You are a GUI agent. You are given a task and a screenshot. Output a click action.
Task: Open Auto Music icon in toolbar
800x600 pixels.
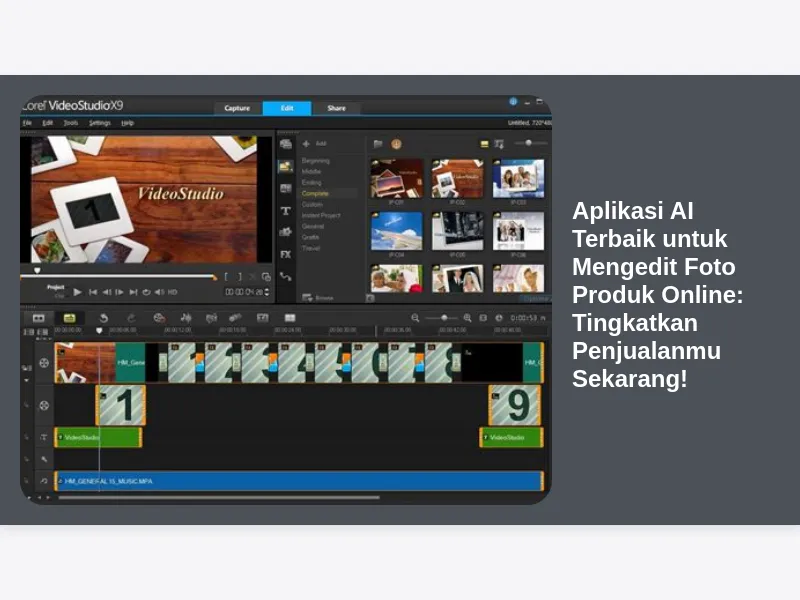pos(211,318)
